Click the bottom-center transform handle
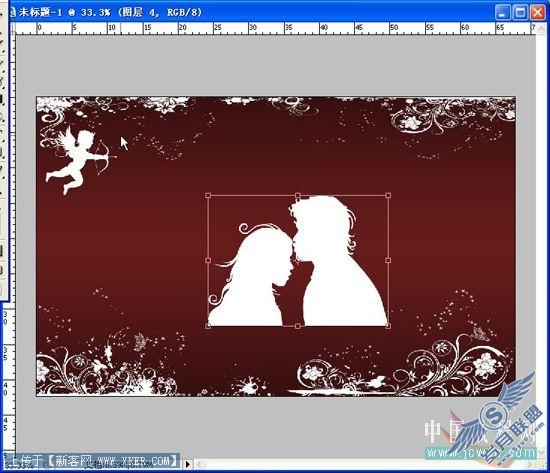The image size is (550, 473). [298, 326]
